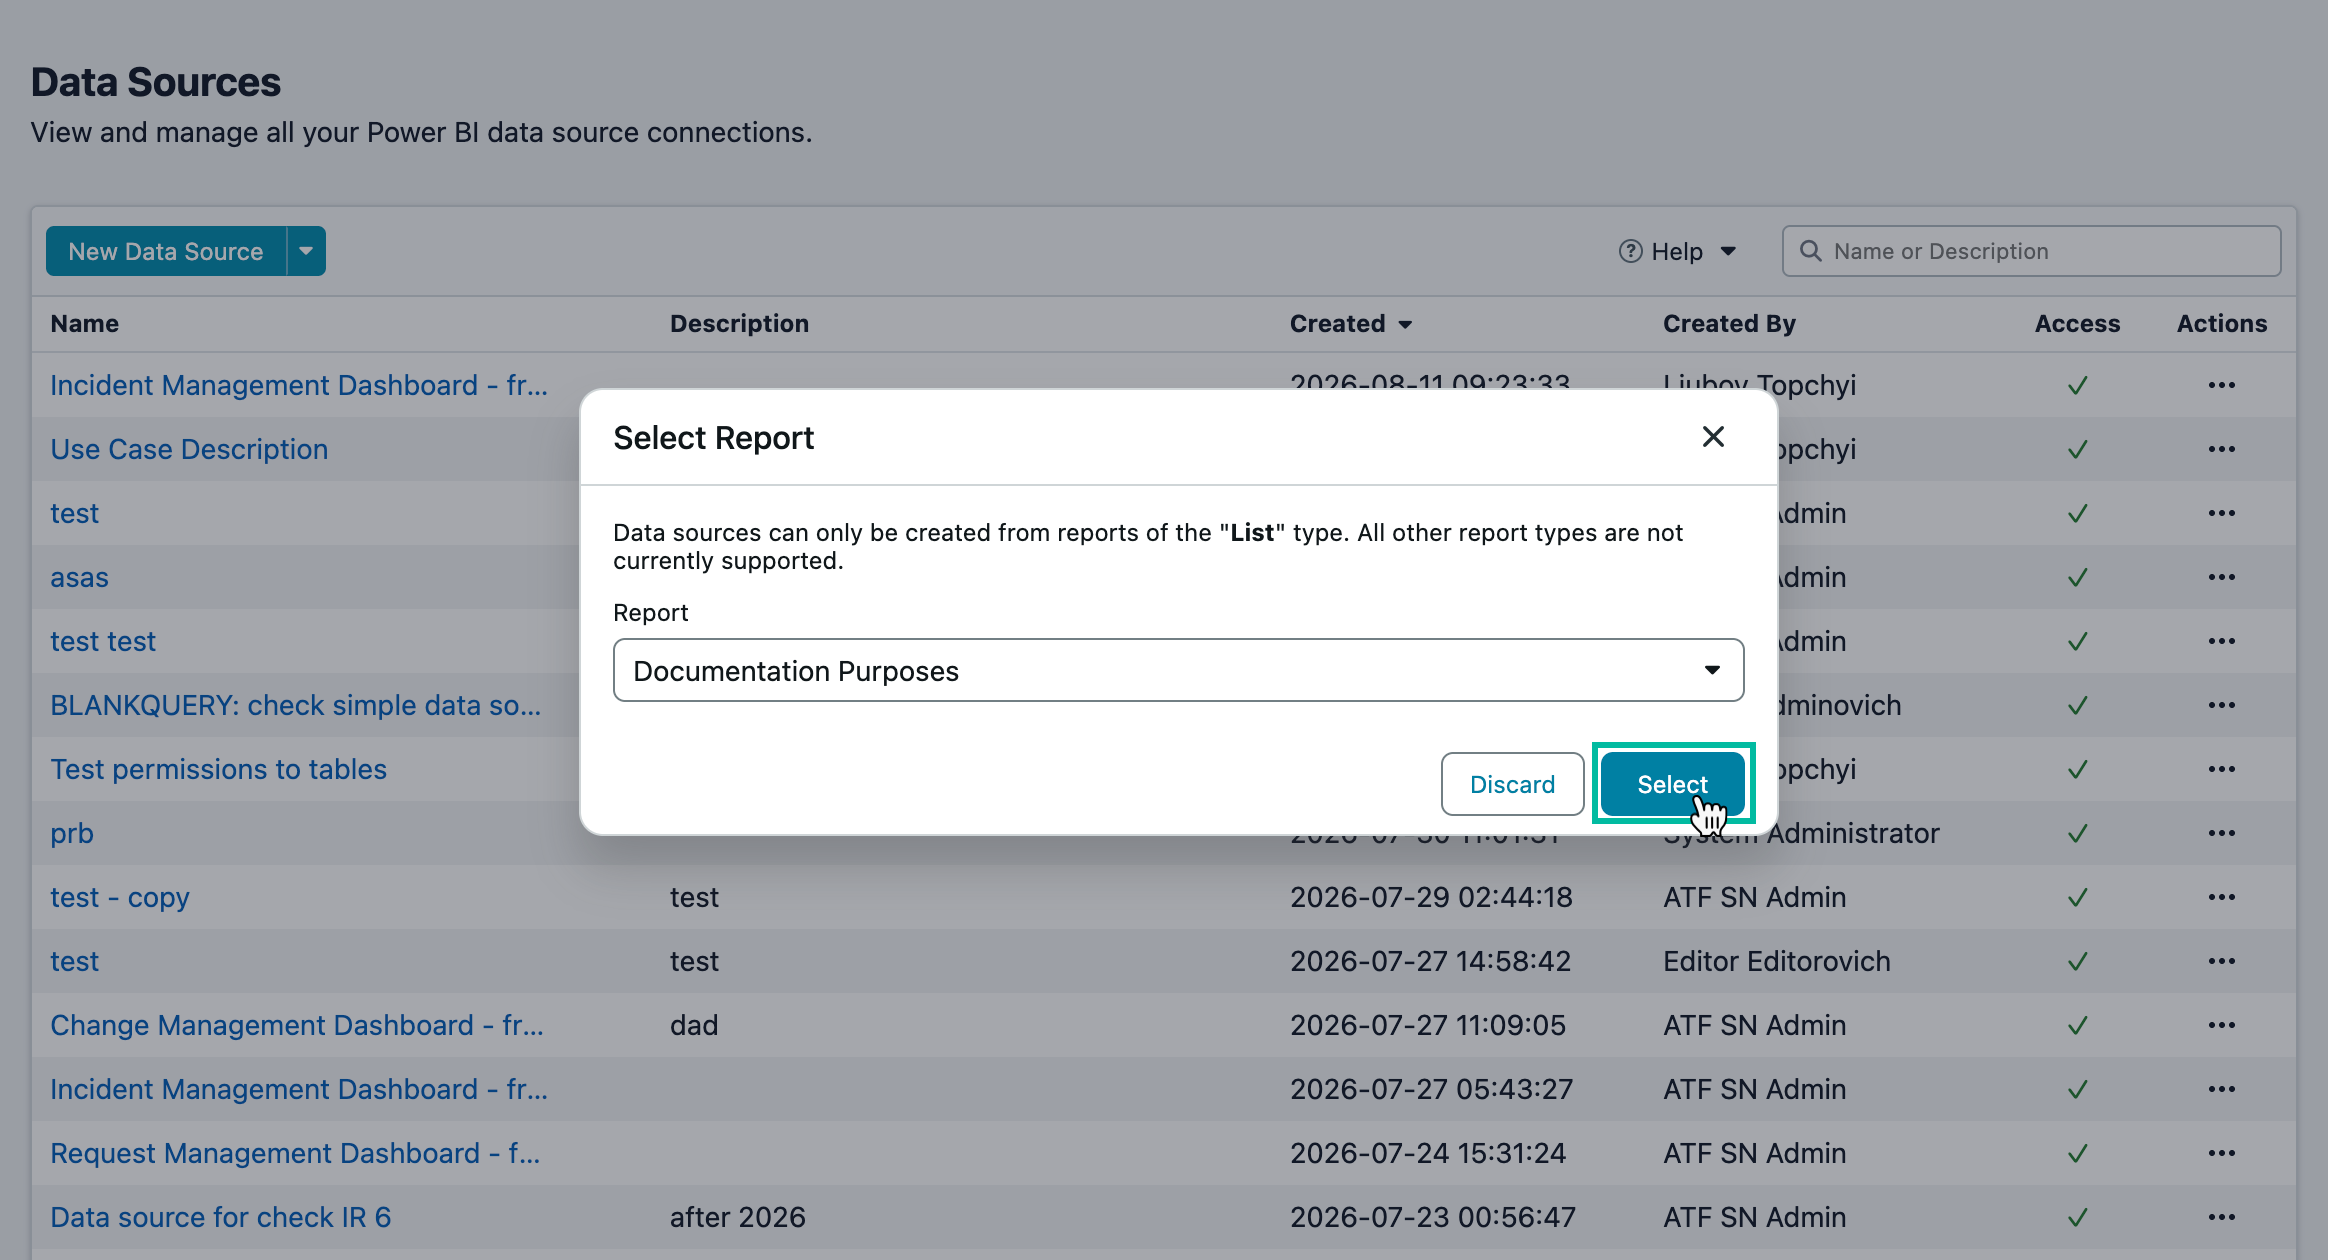Open actions menu for test - copy row
The width and height of the screenshot is (2328, 1260).
[2222, 897]
